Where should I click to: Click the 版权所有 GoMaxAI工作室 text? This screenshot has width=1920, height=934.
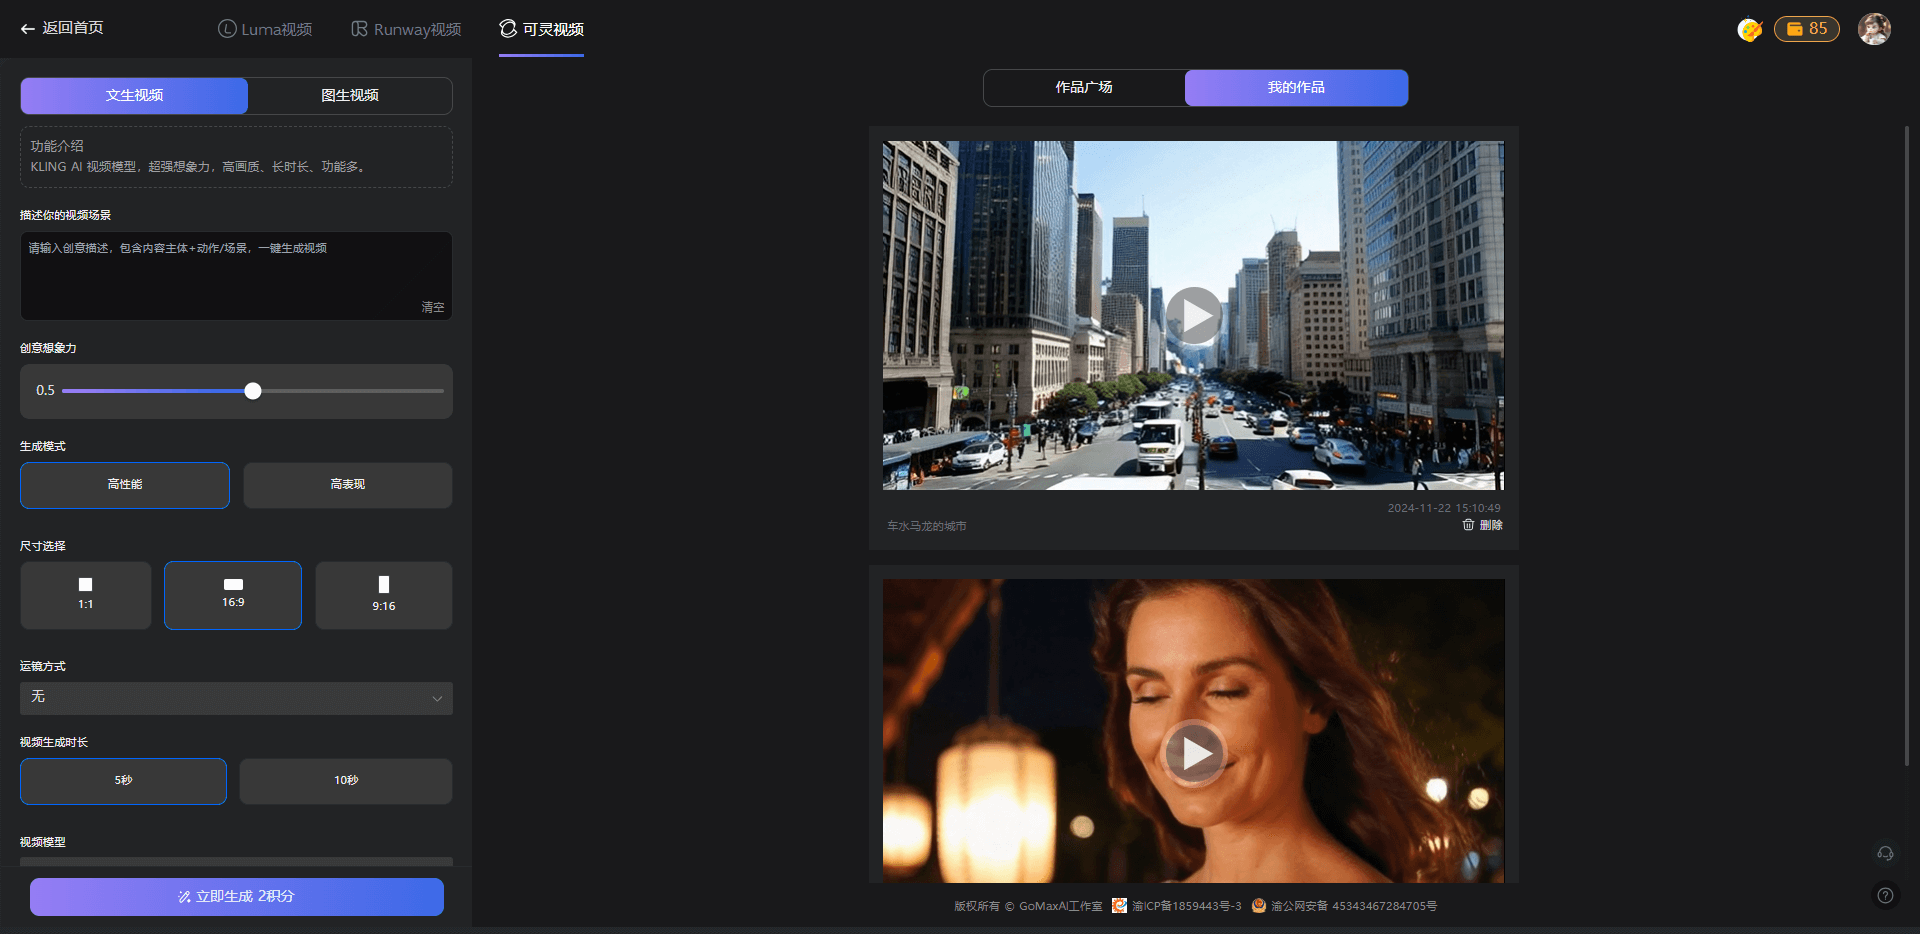(1028, 906)
